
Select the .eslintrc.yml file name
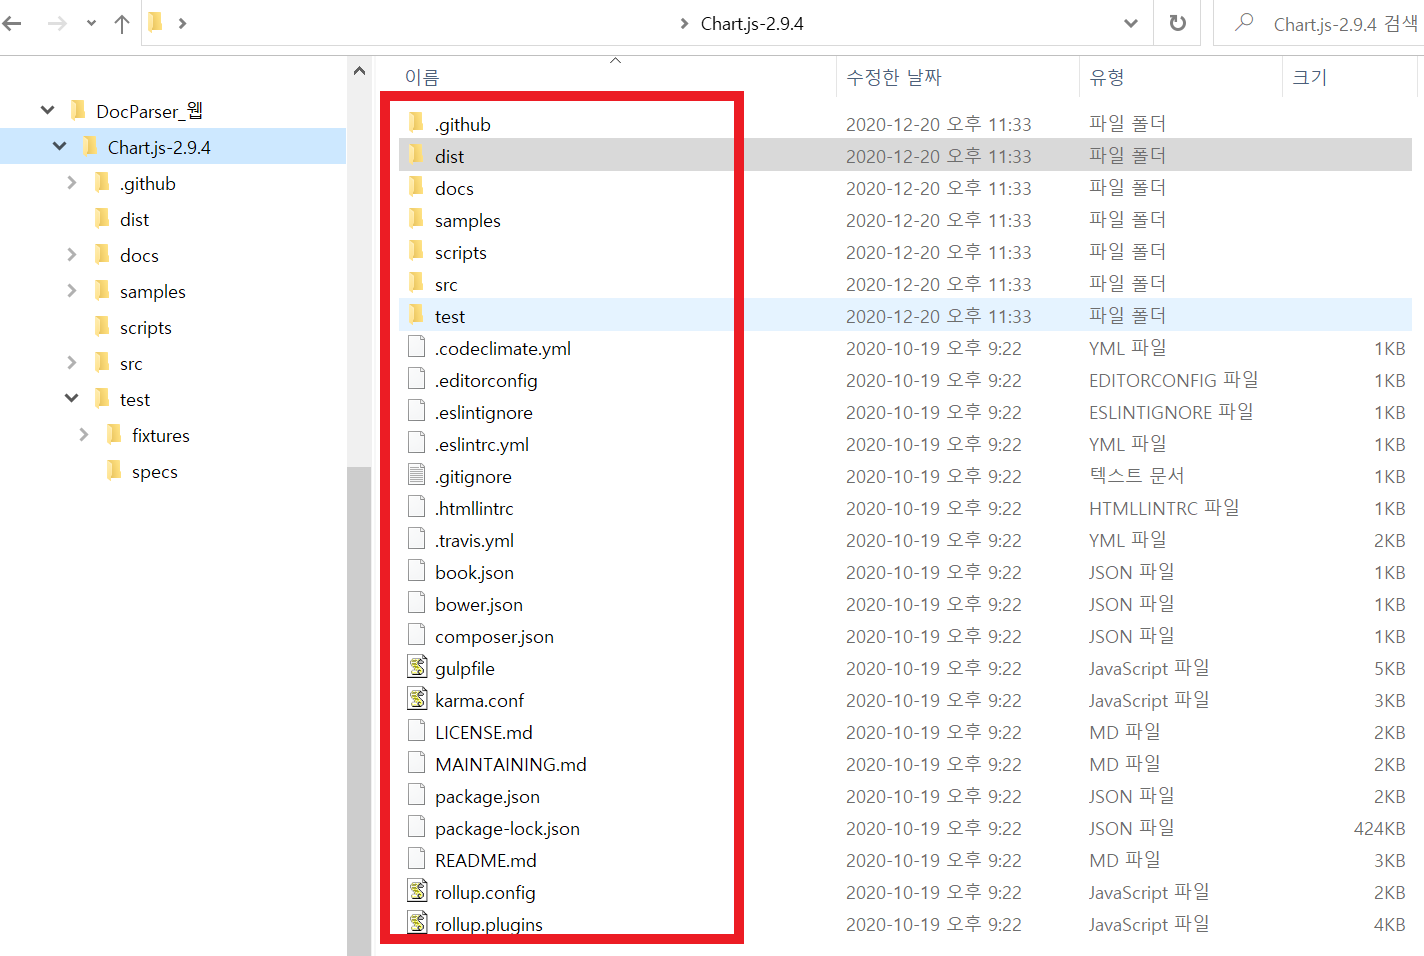click(x=482, y=445)
